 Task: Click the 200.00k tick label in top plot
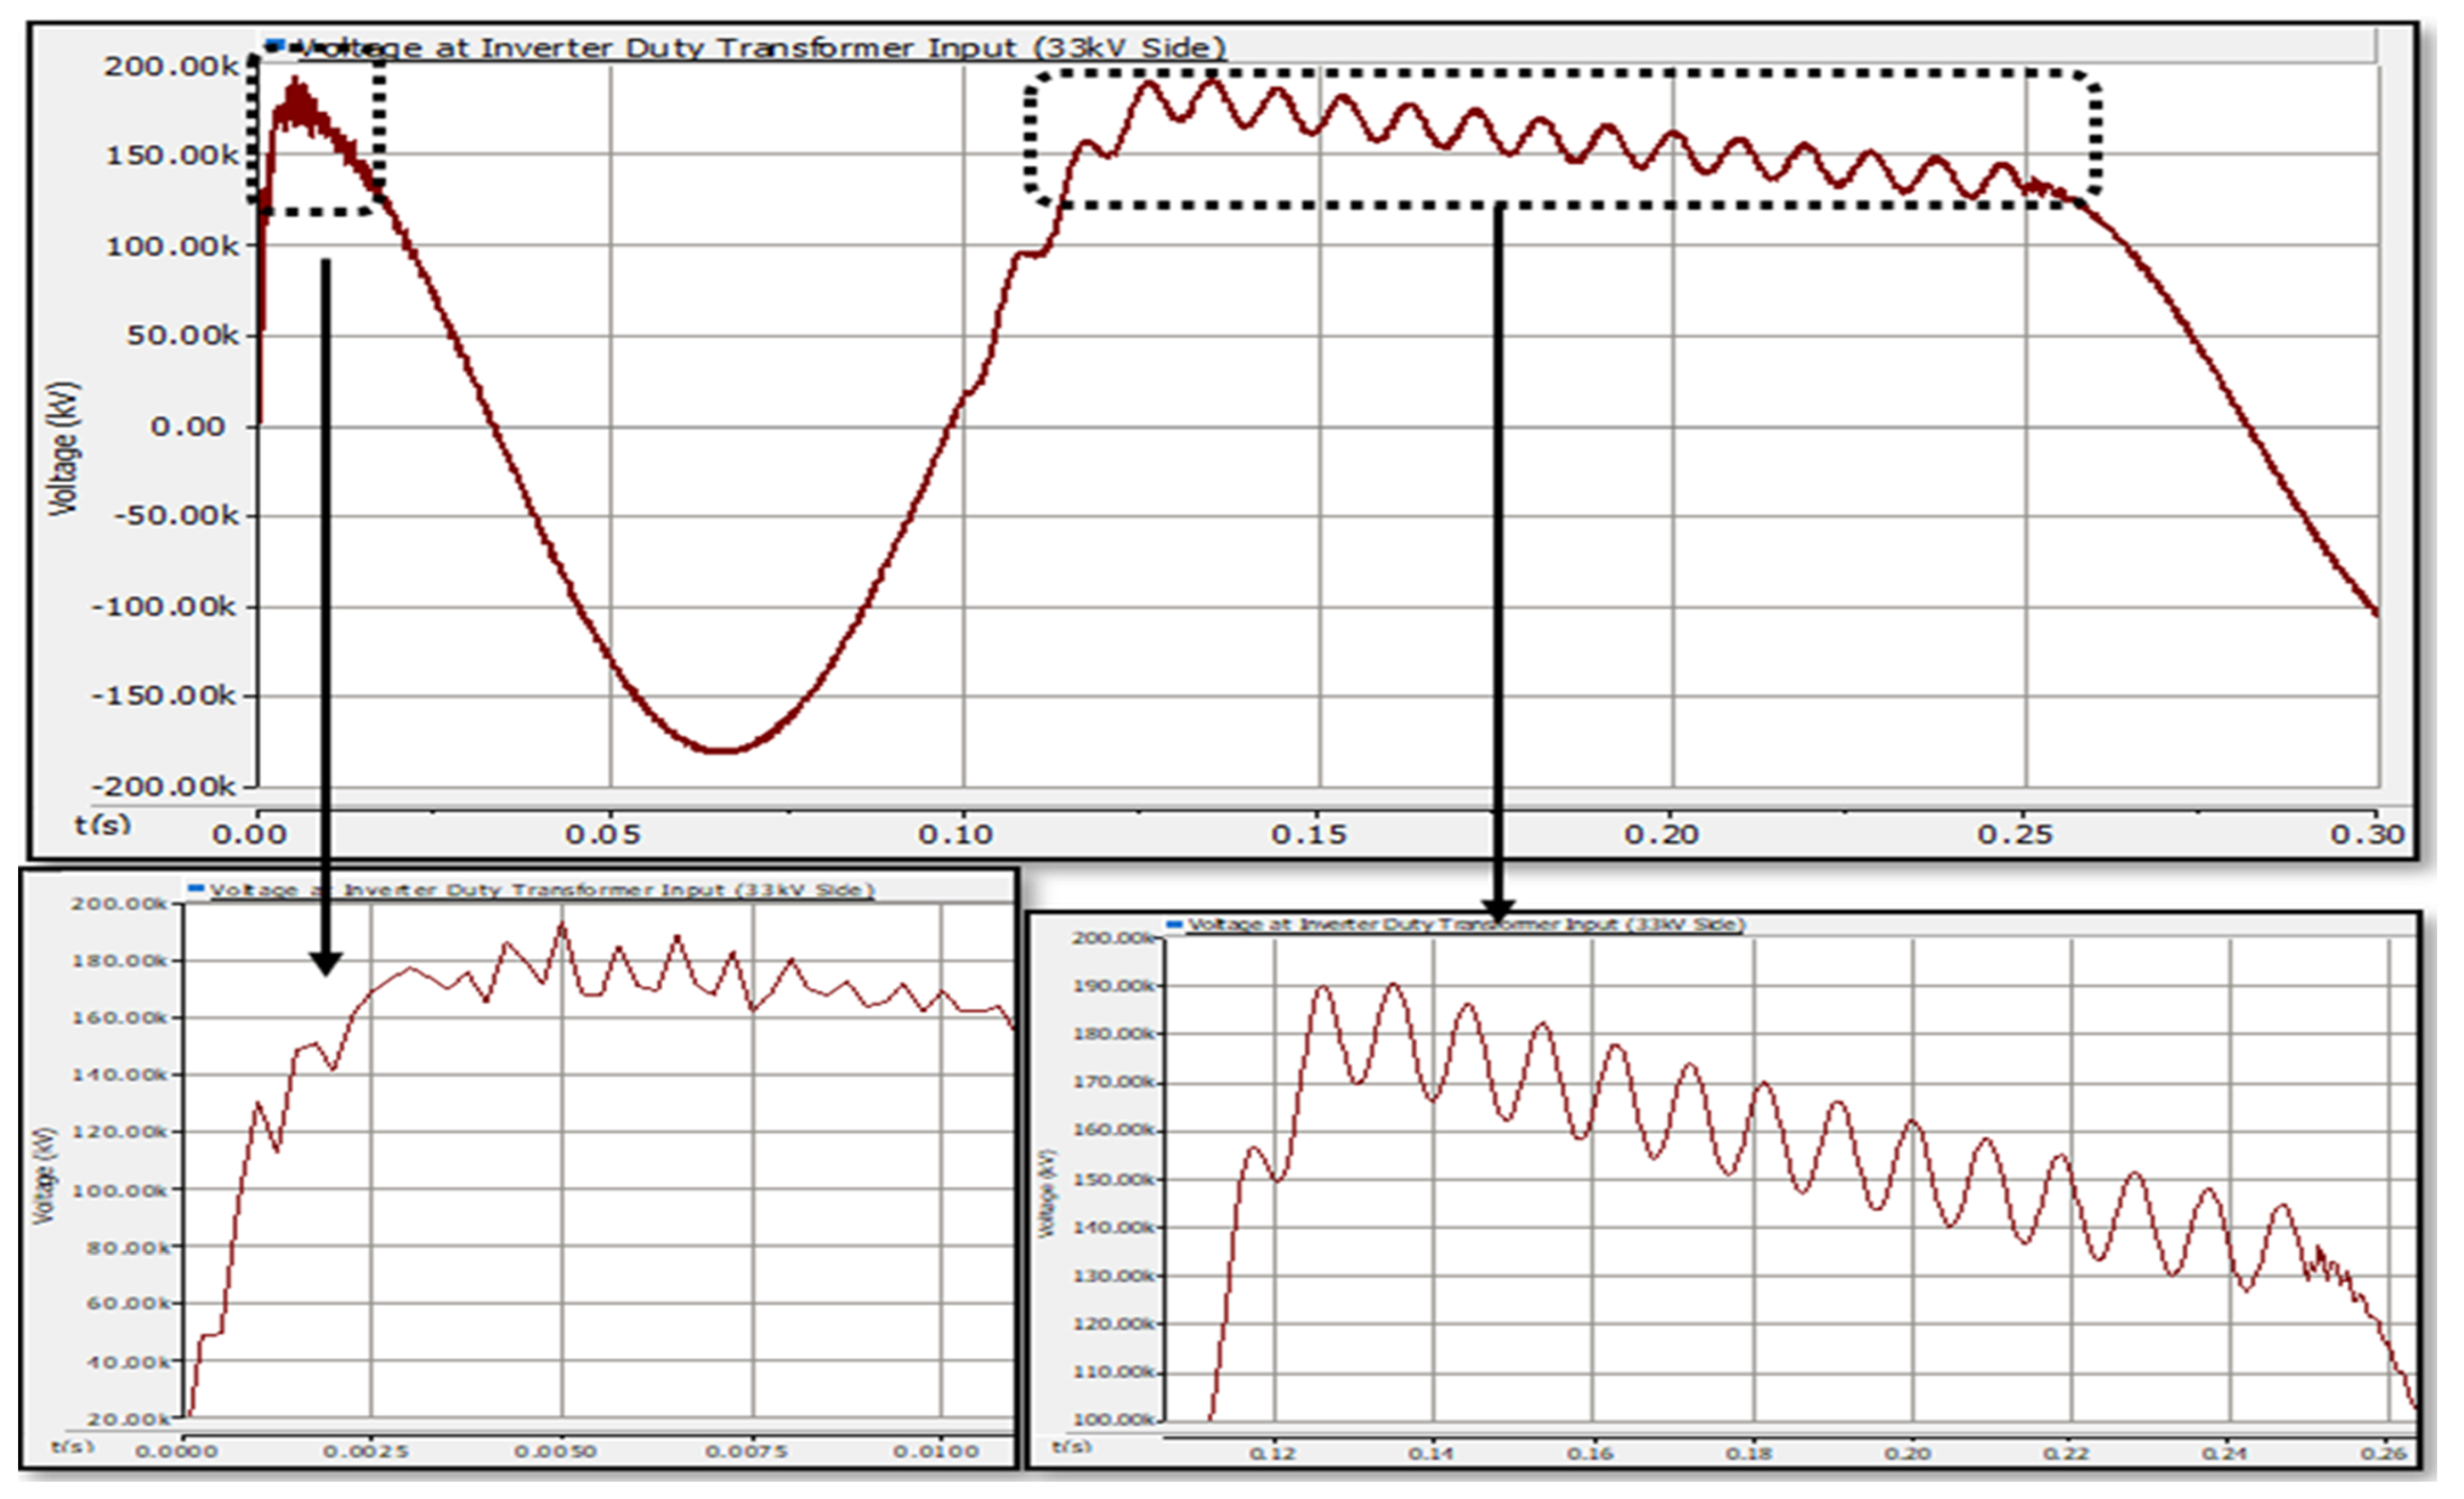point(170,66)
